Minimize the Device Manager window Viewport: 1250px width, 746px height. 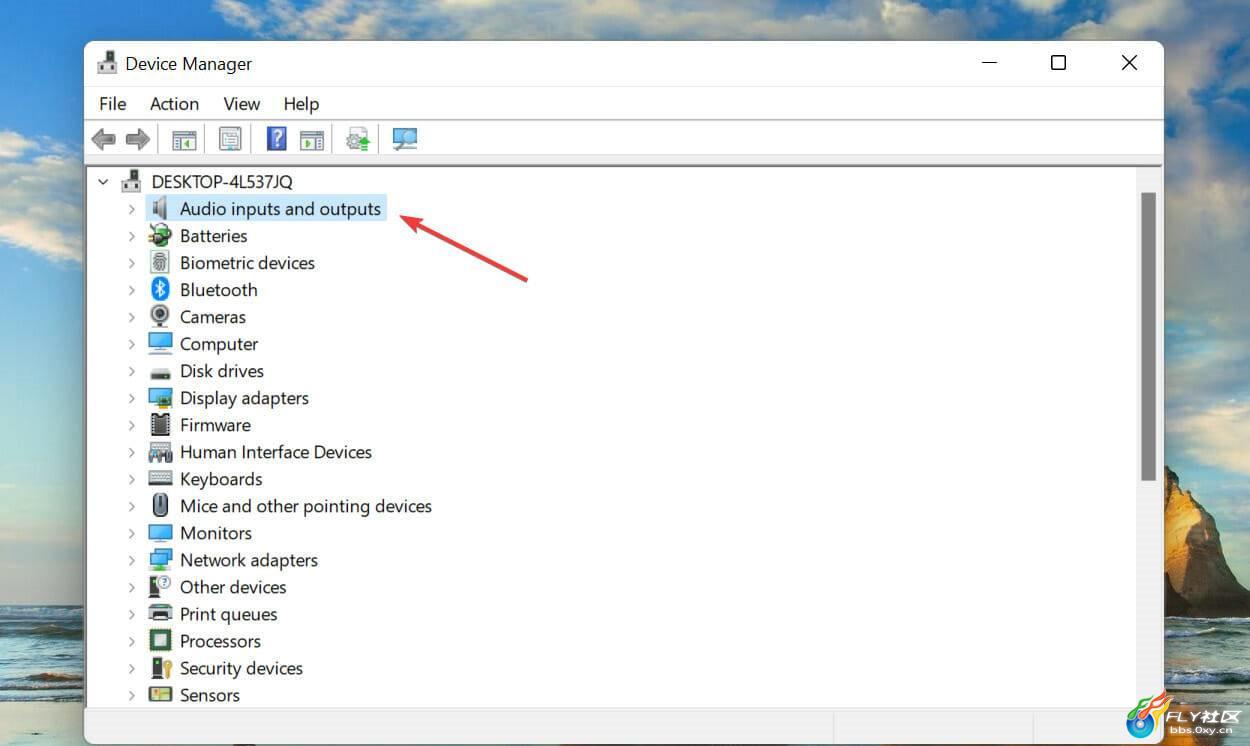coord(989,63)
